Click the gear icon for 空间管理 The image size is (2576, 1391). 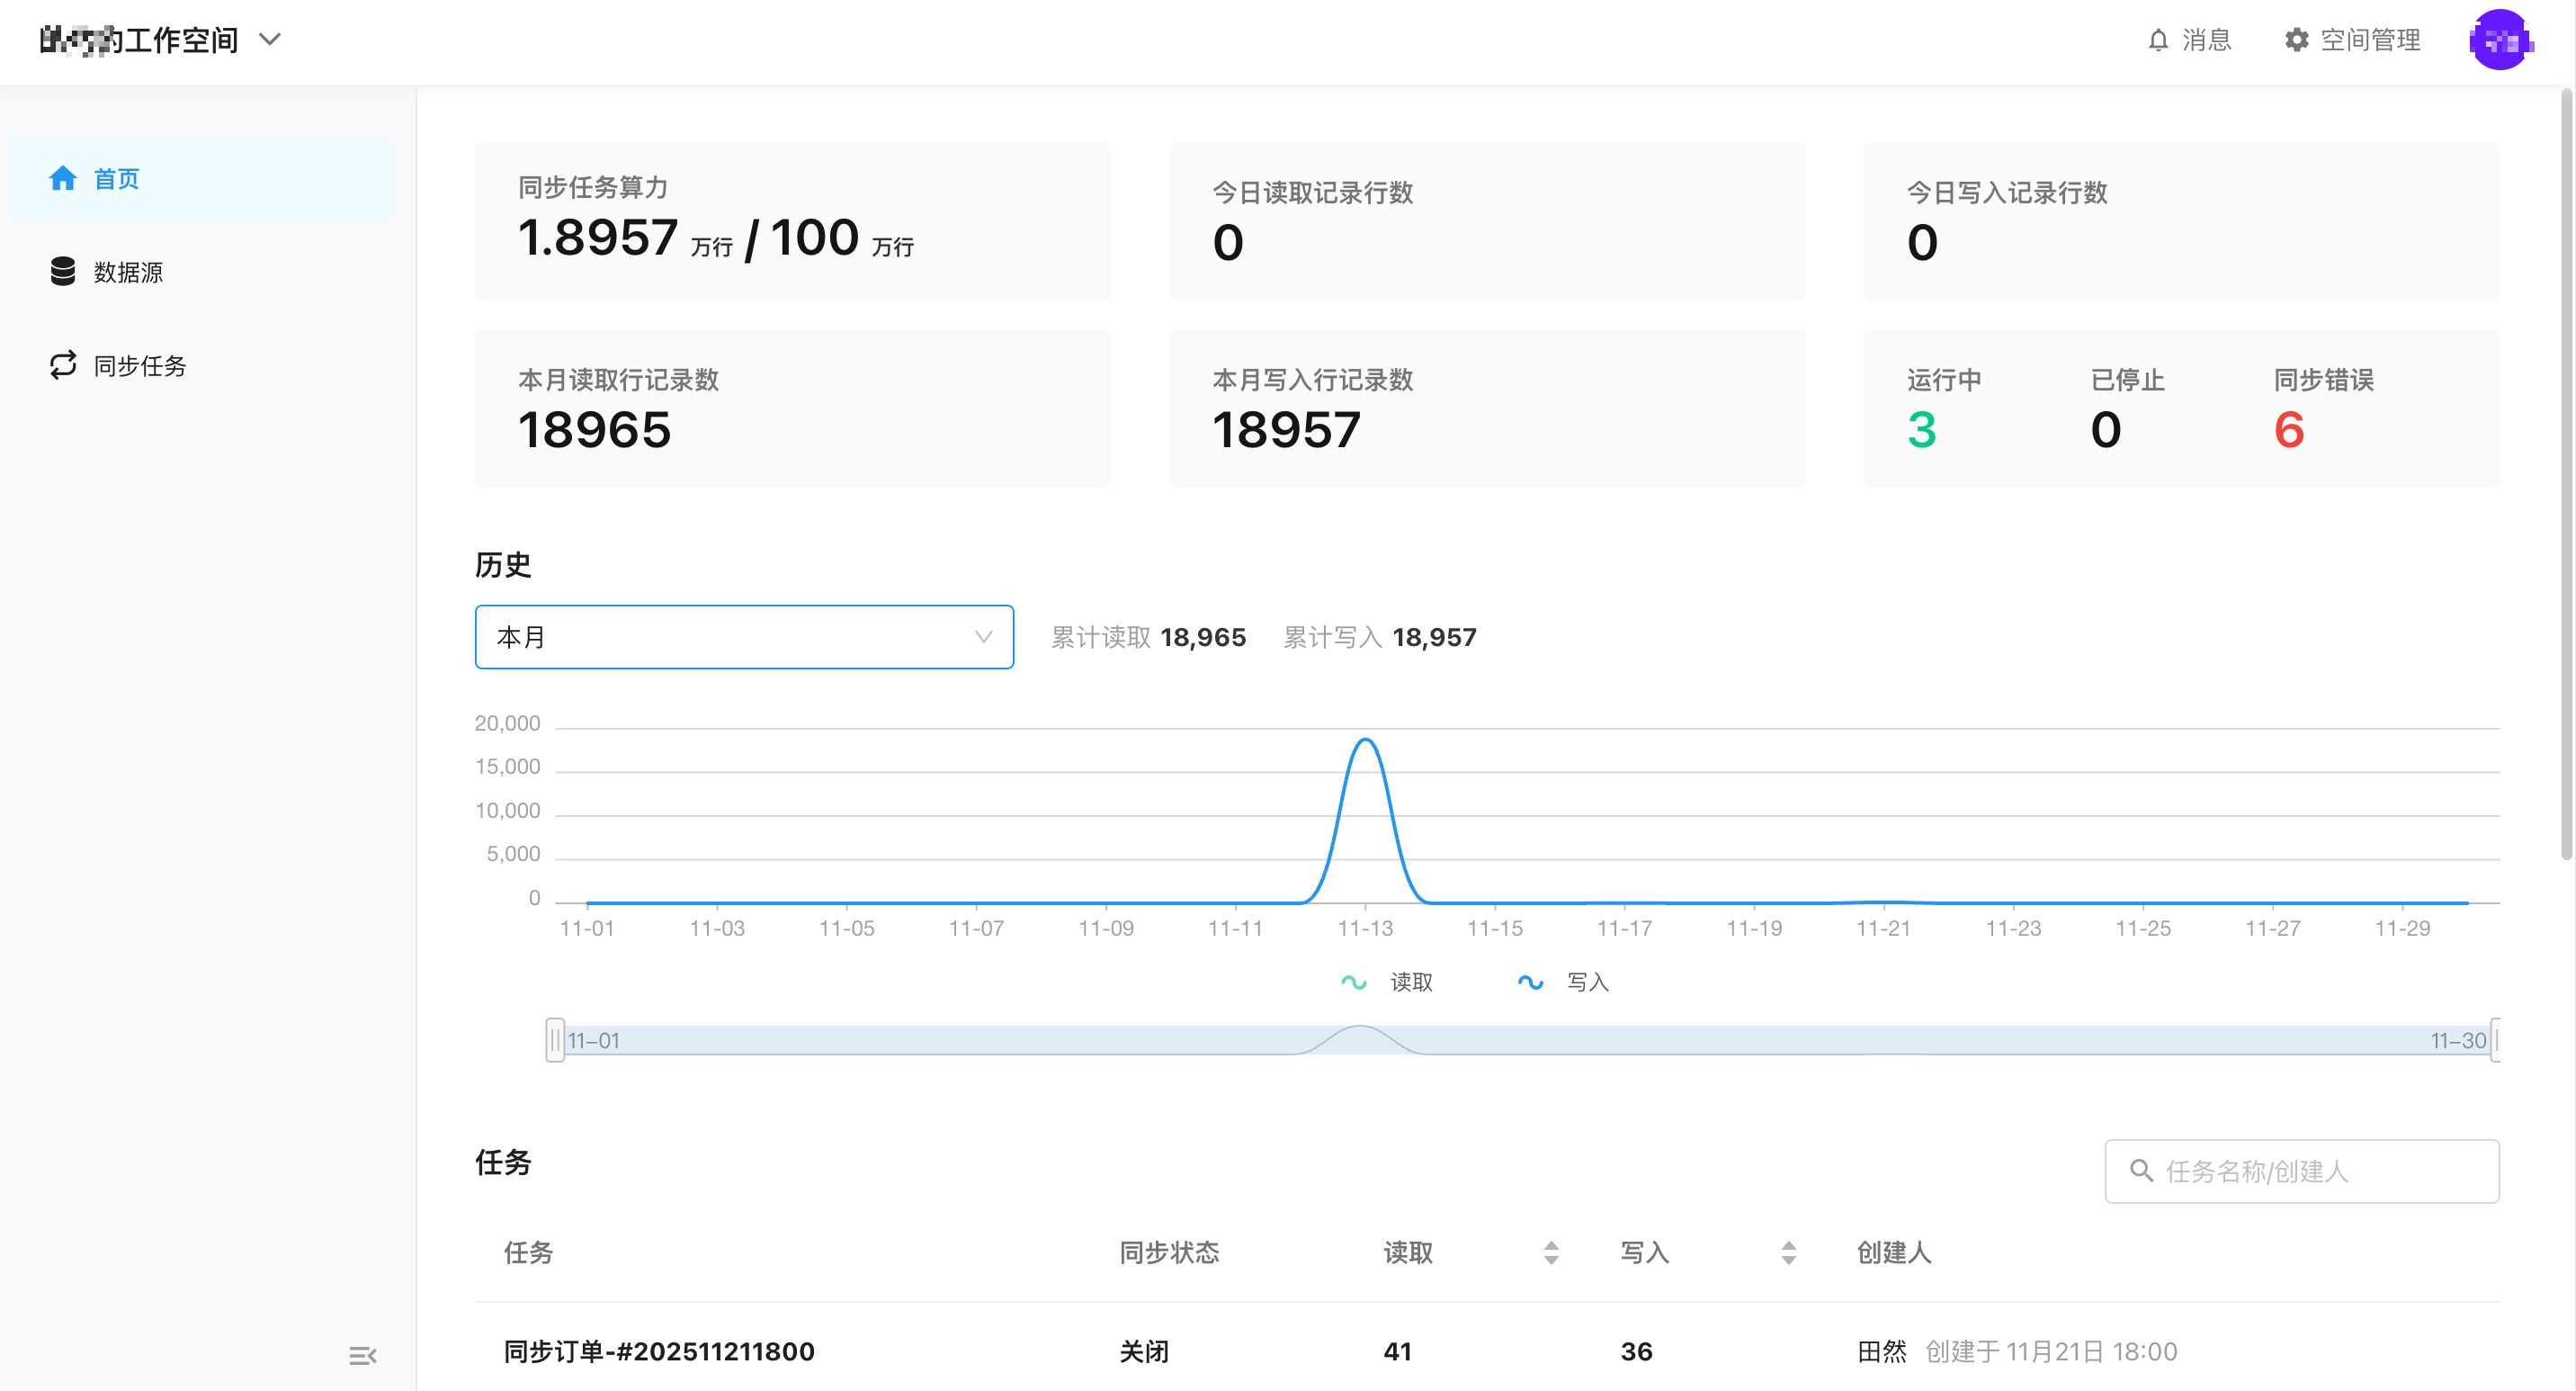(2296, 40)
